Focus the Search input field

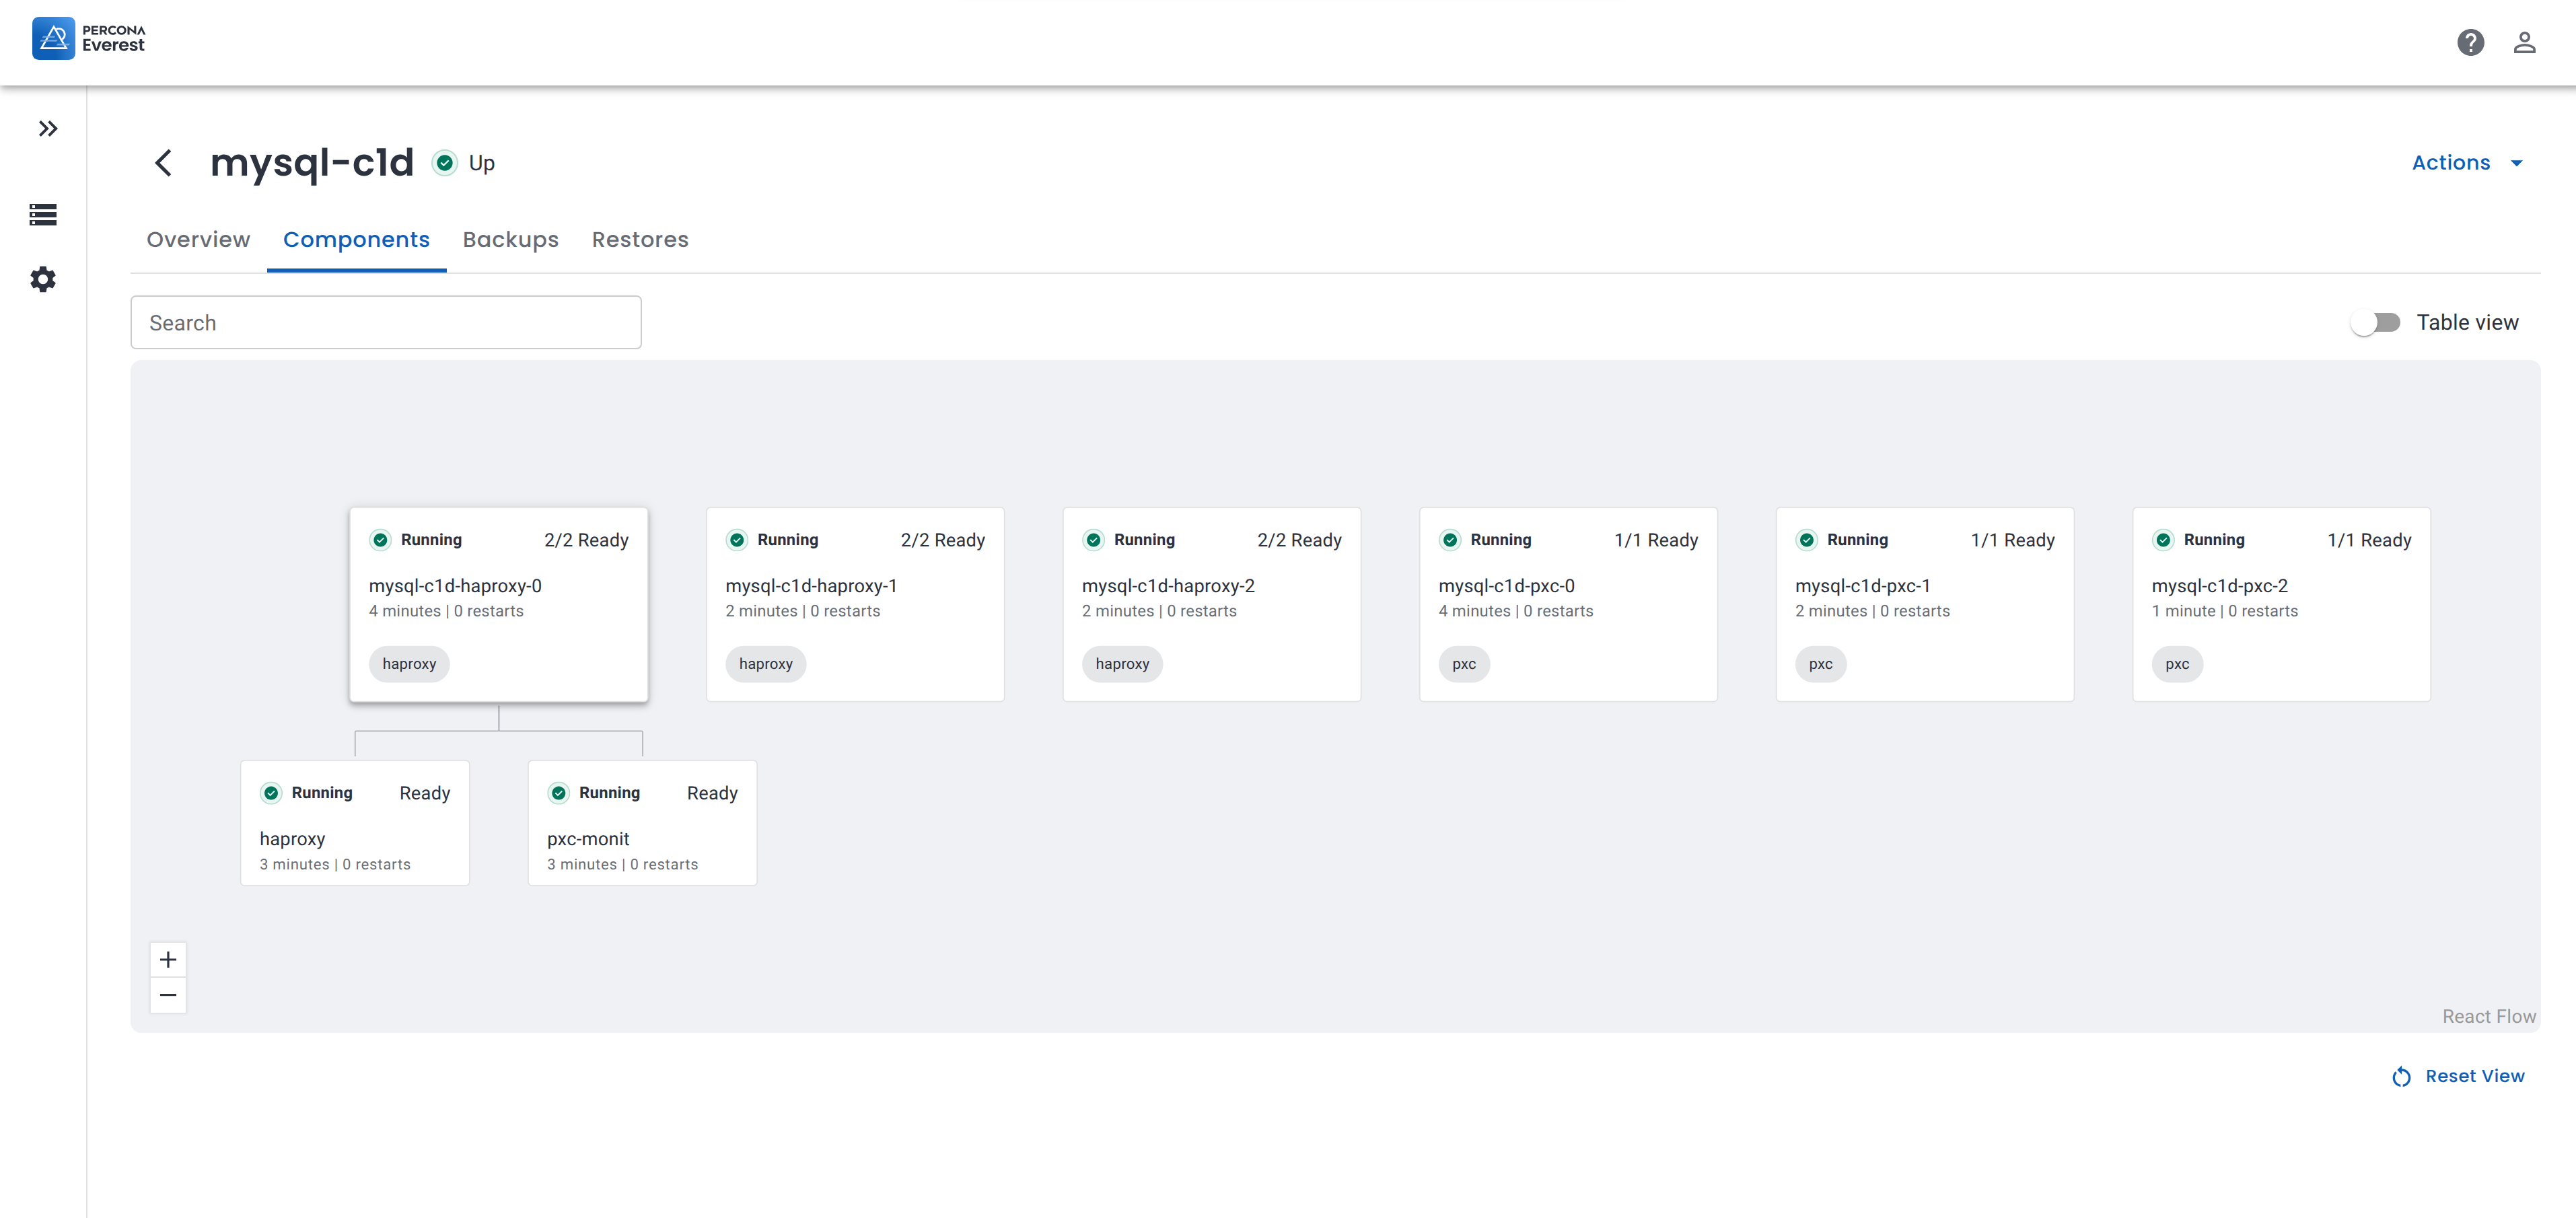coord(385,322)
